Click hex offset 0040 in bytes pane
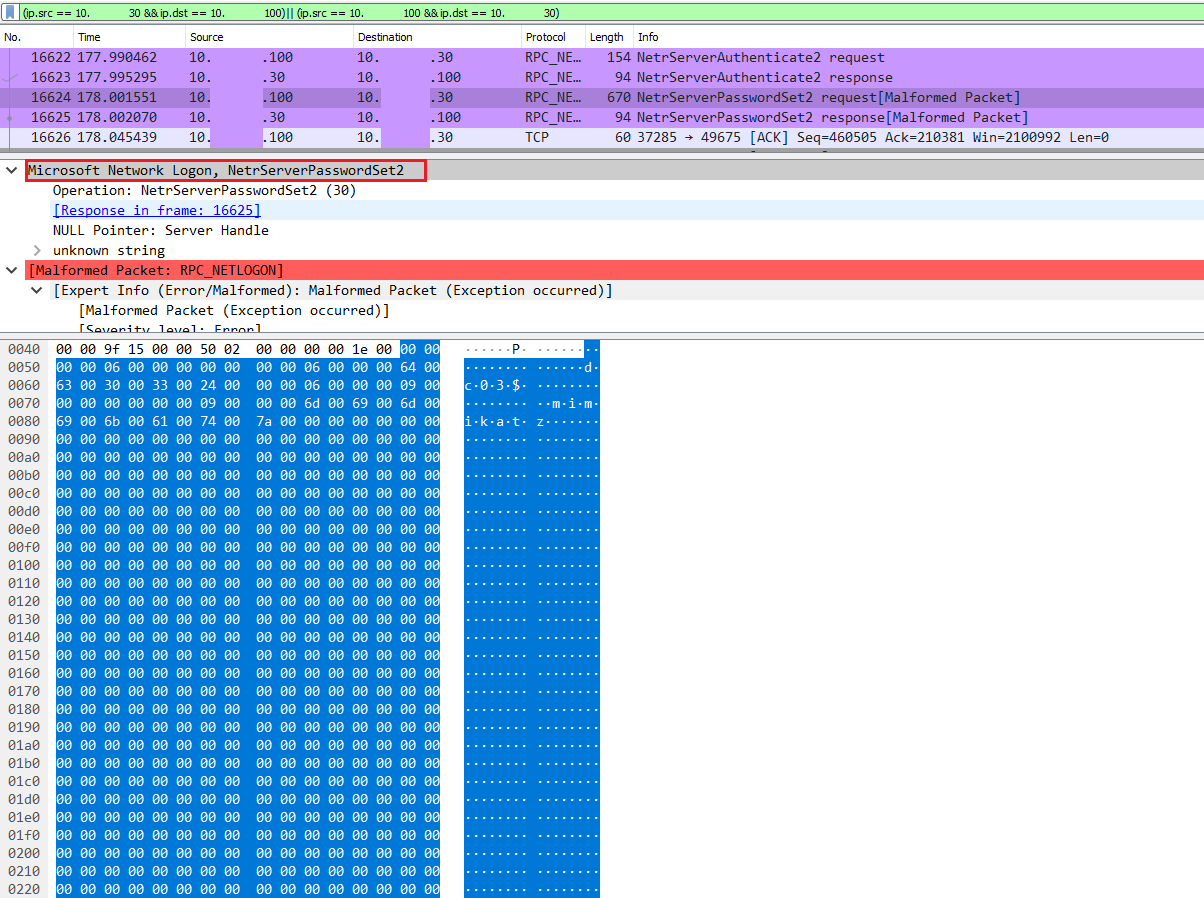Viewport: 1204px width, 898px height. pos(24,349)
